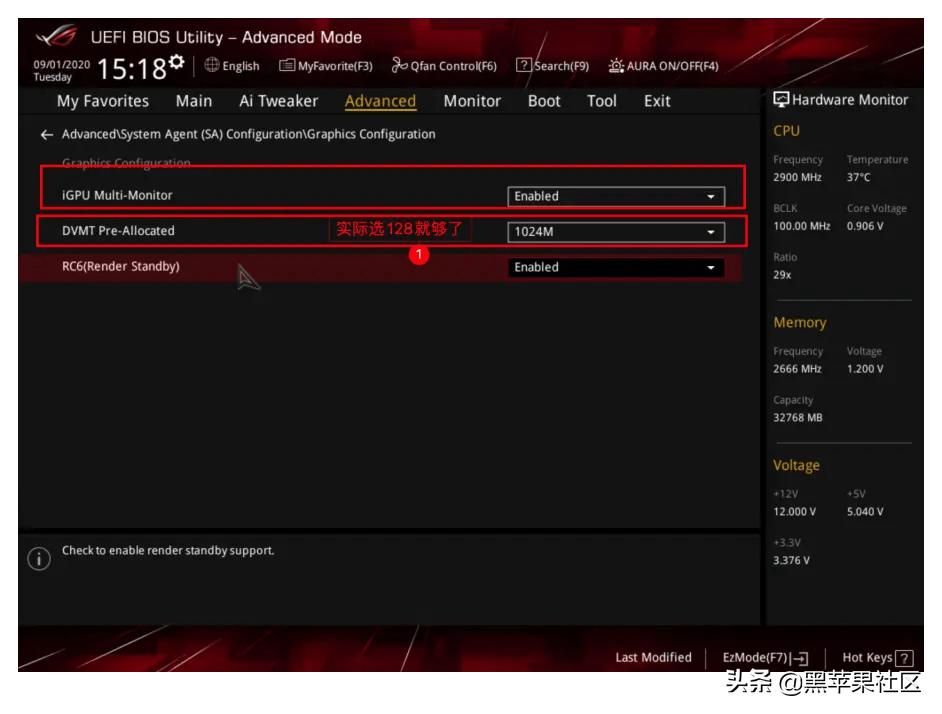Open the My Favorites tab
The height and width of the screenshot is (714, 942).
pos(103,101)
